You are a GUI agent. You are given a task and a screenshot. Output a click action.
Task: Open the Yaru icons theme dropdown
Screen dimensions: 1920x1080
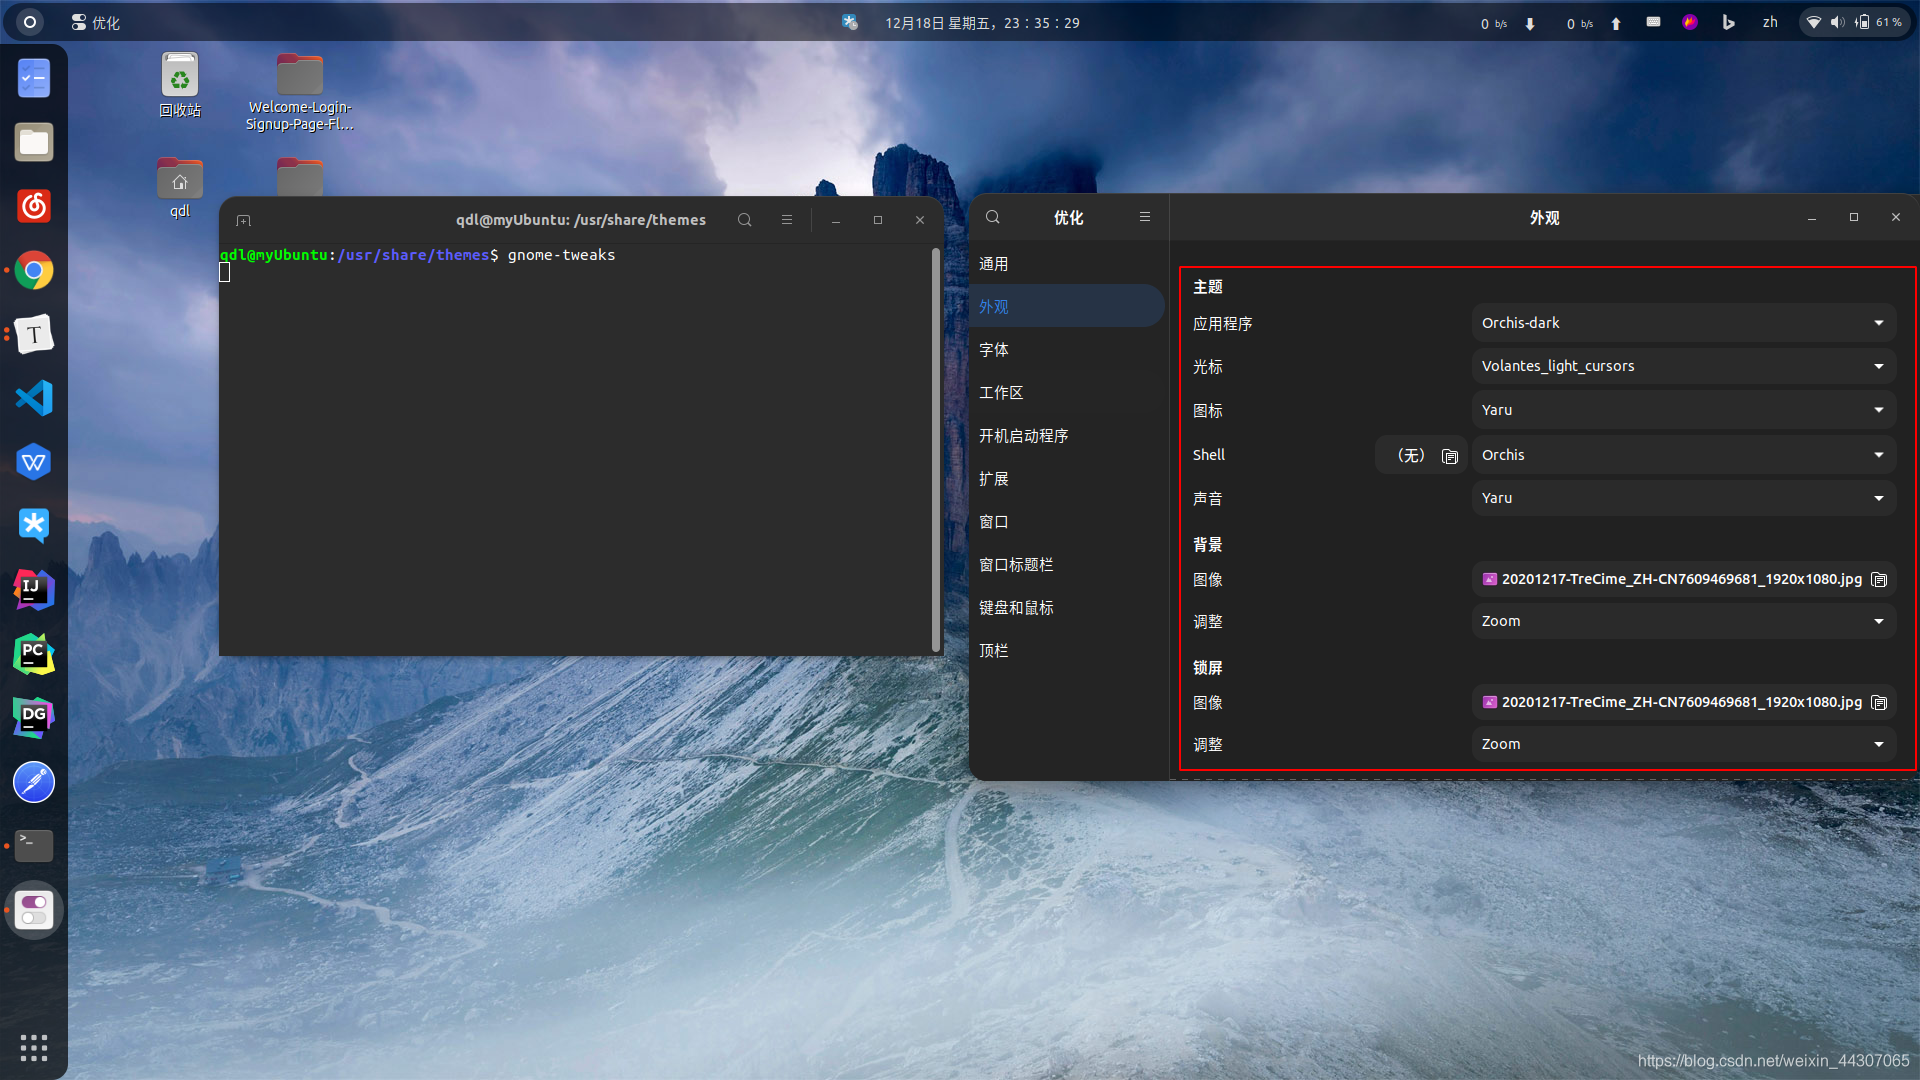pos(1684,410)
